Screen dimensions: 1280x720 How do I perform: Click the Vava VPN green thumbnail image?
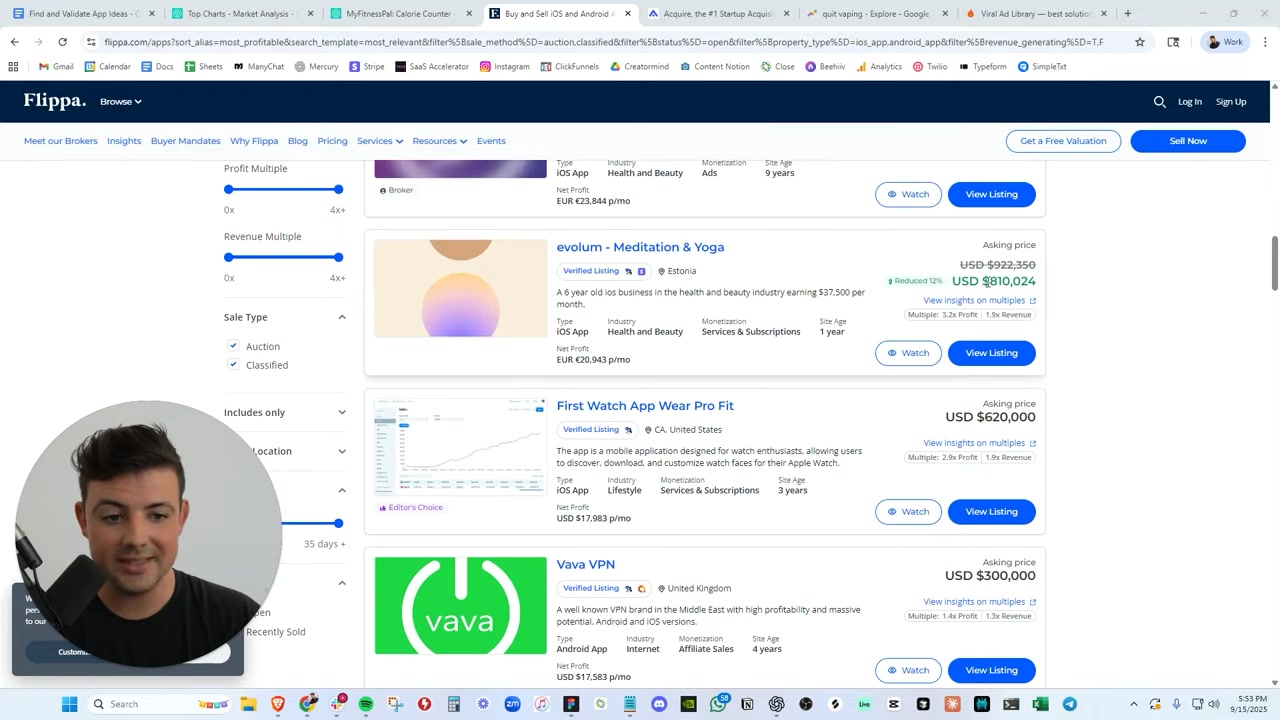(x=460, y=606)
